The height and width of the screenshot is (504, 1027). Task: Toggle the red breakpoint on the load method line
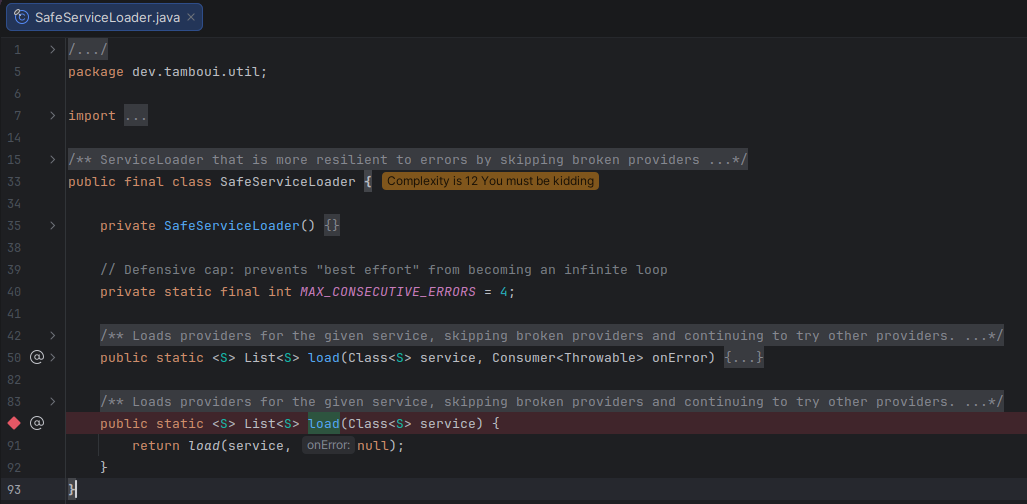click(x=14, y=423)
